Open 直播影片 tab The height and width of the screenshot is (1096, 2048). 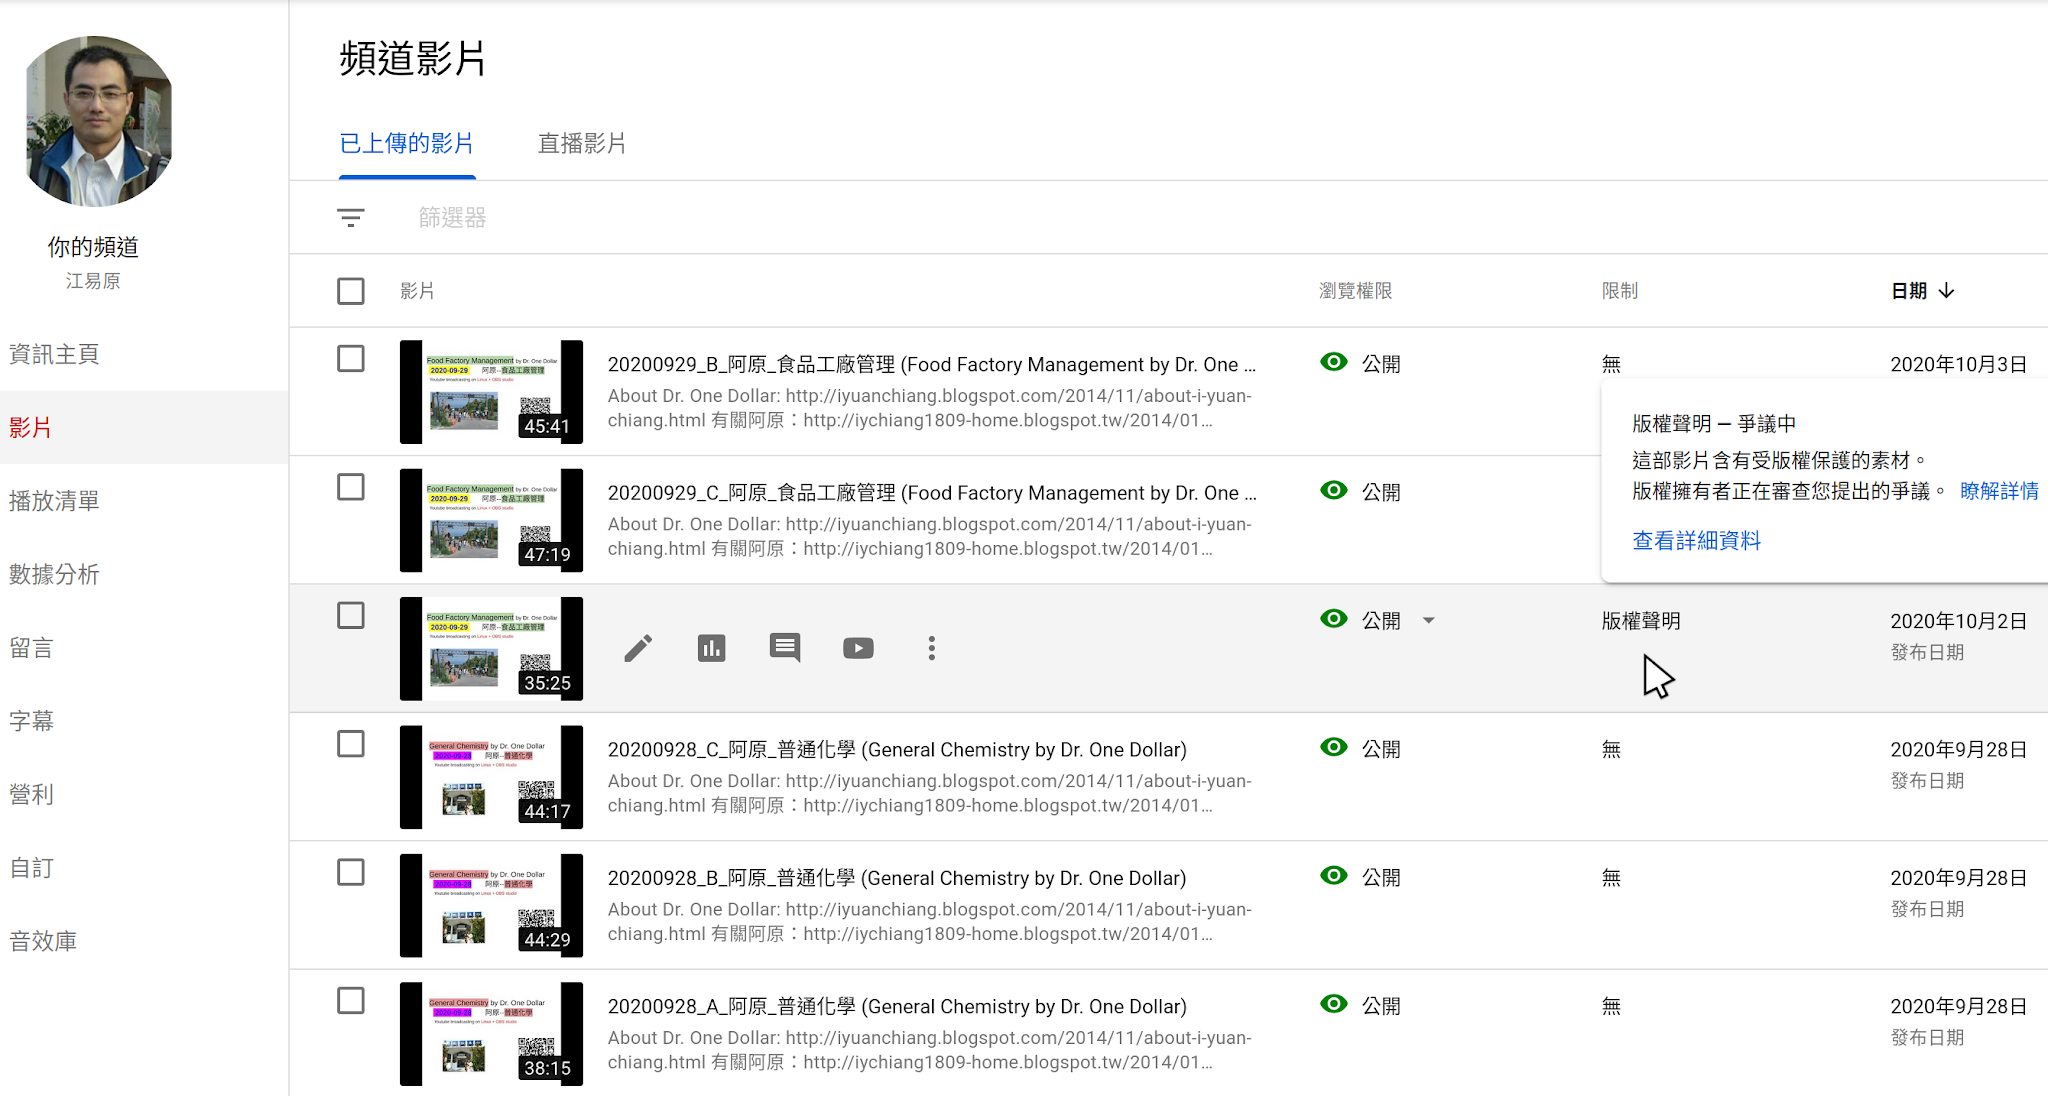coord(581,144)
